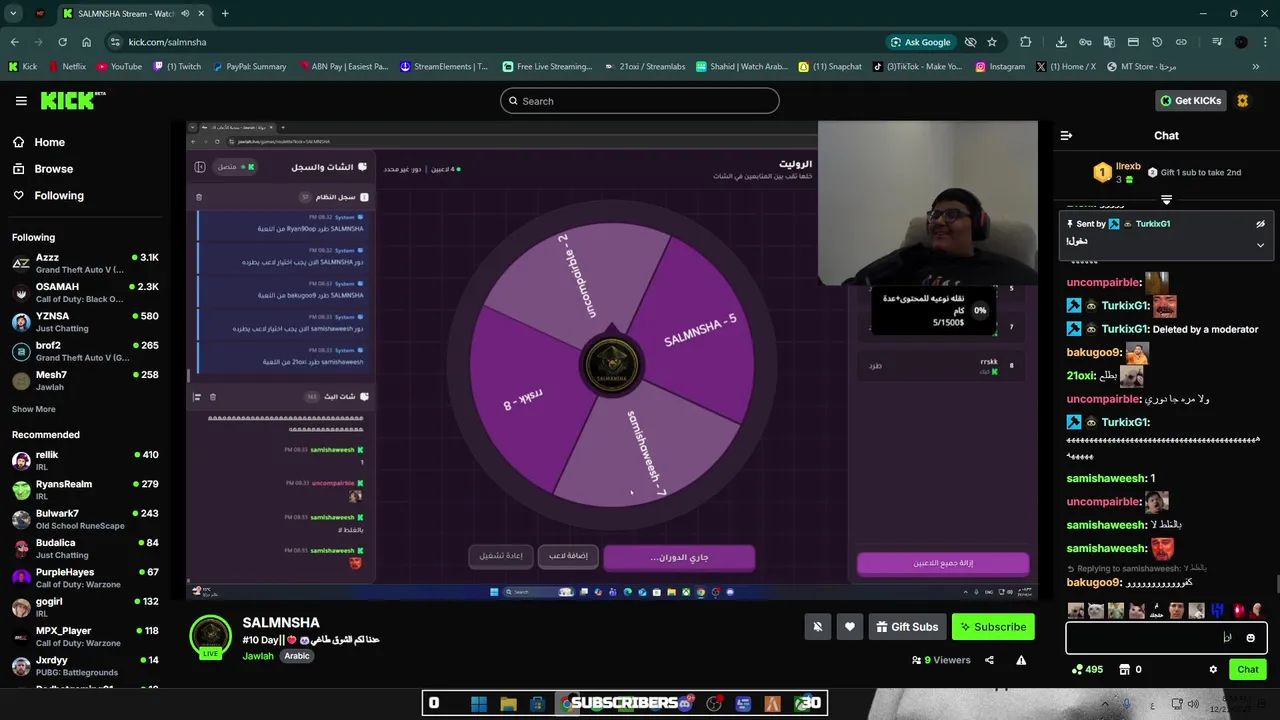
Task: Click the Arabic language tag
Action: click(297, 656)
